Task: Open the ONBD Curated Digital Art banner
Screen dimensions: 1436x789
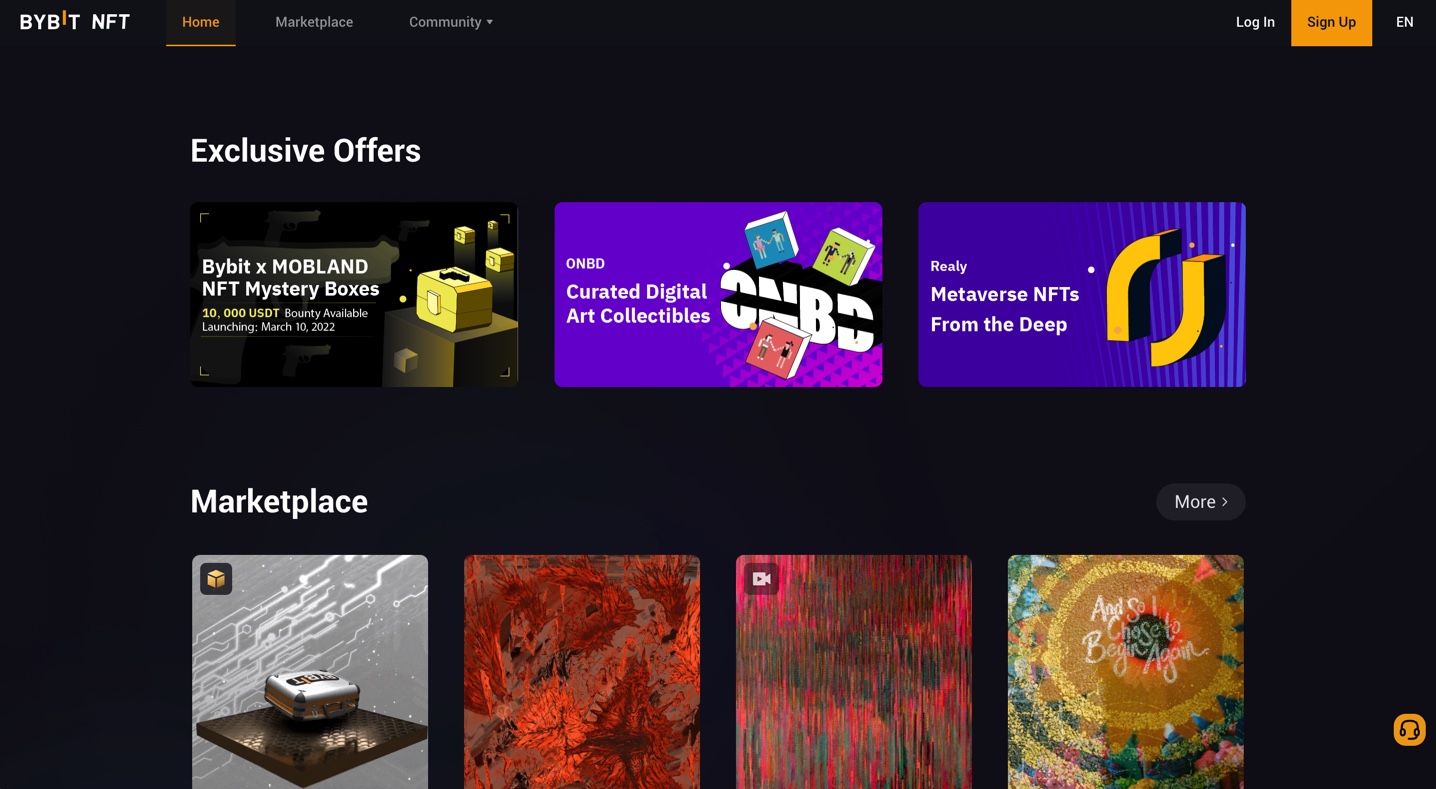Action: [718, 295]
